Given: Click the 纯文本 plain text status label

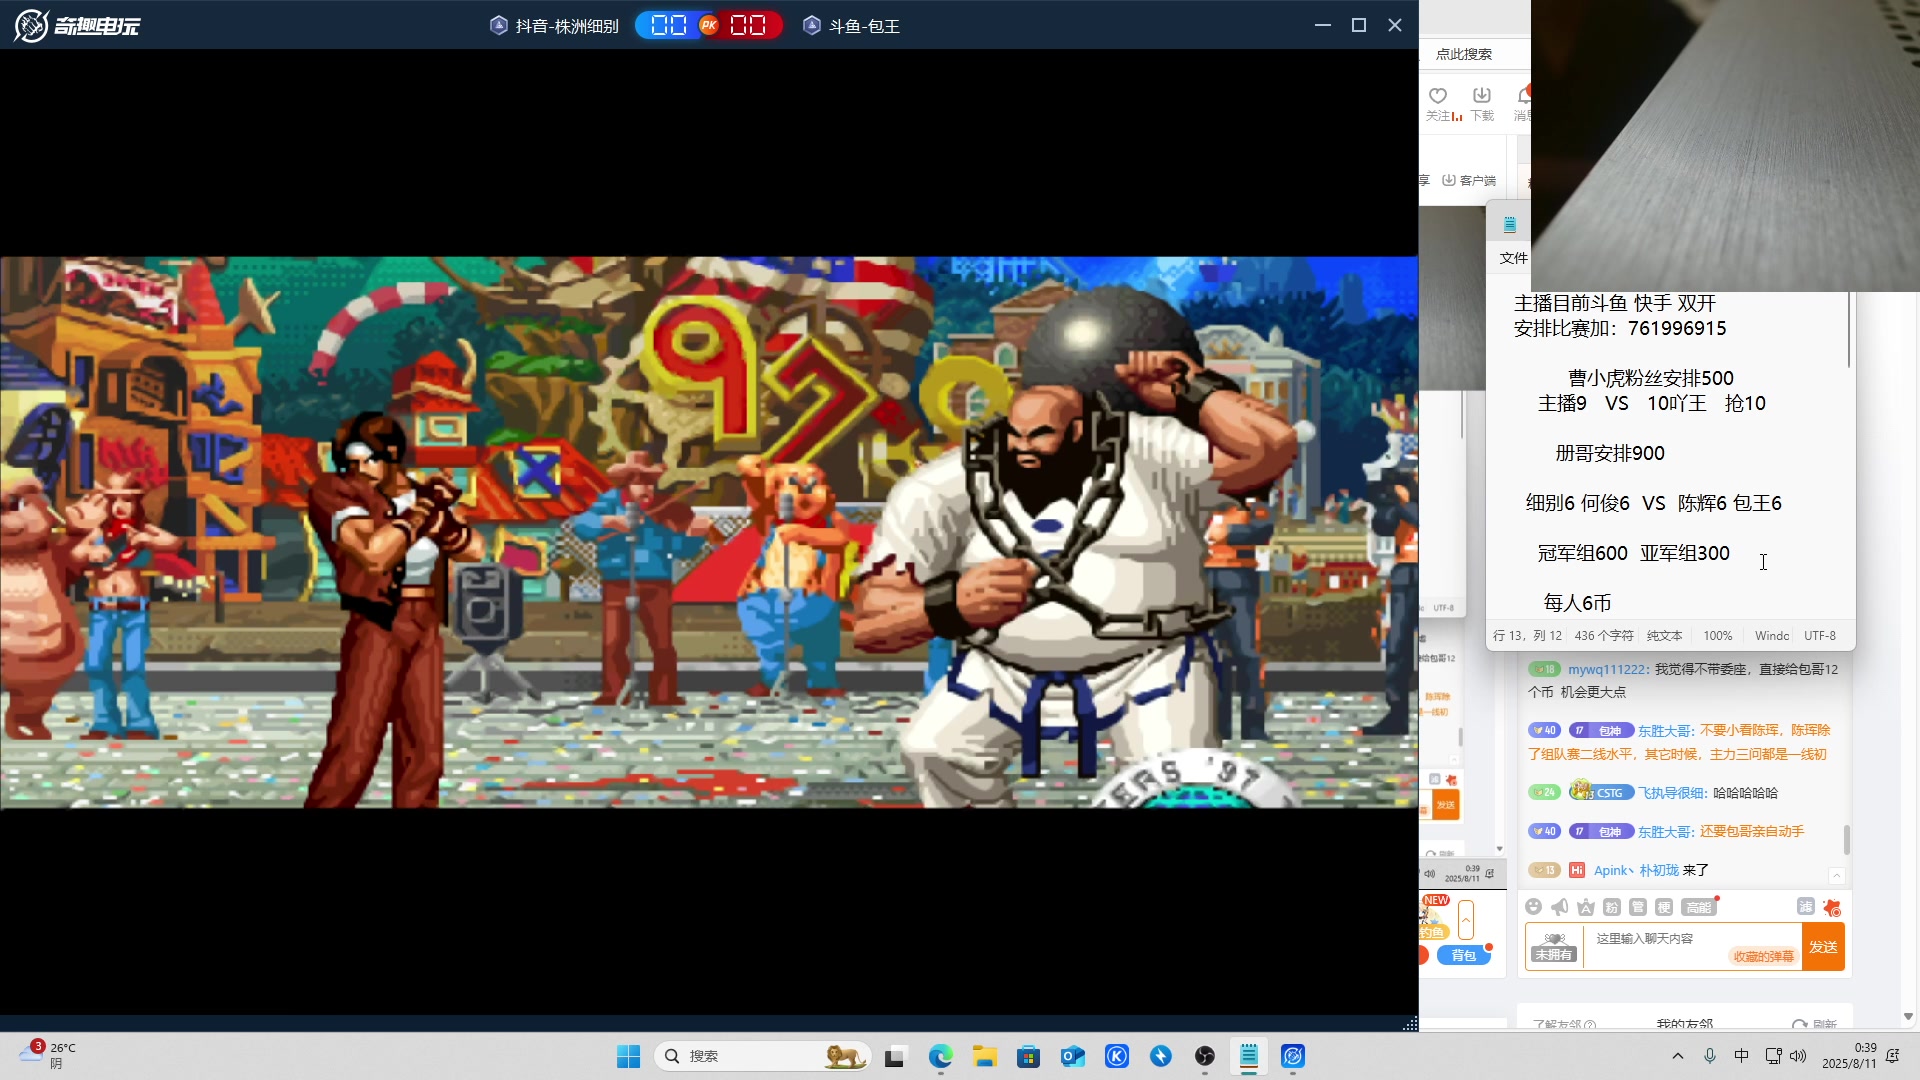Looking at the screenshot, I should 1664,636.
